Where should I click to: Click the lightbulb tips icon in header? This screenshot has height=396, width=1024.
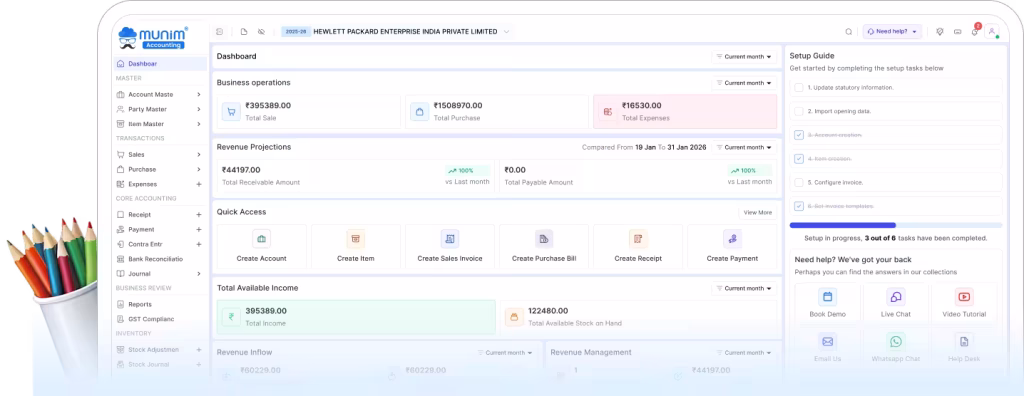point(940,31)
